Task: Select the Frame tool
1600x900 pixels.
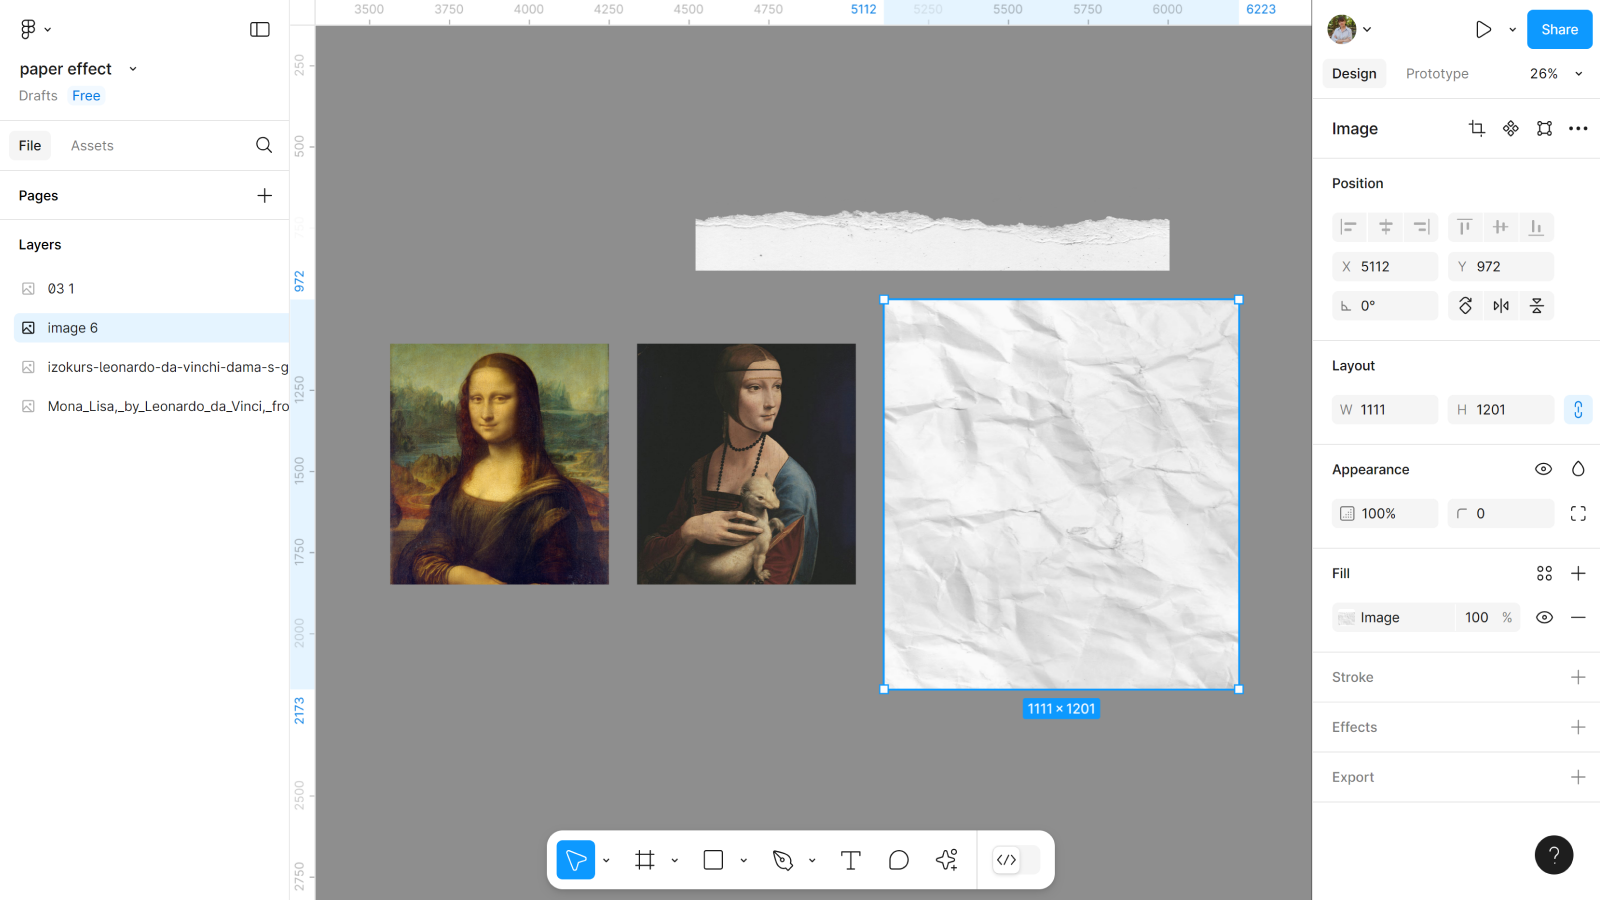Action: pyautogui.click(x=645, y=860)
